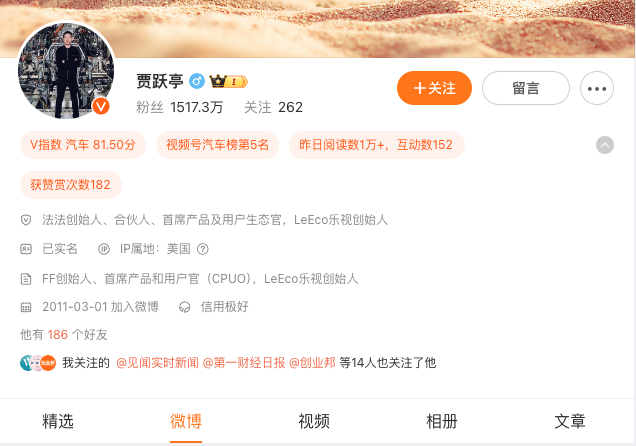Collapse the profile details with chevron-up icon
This screenshot has width=636, height=446.
pyautogui.click(x=605, y=145)
